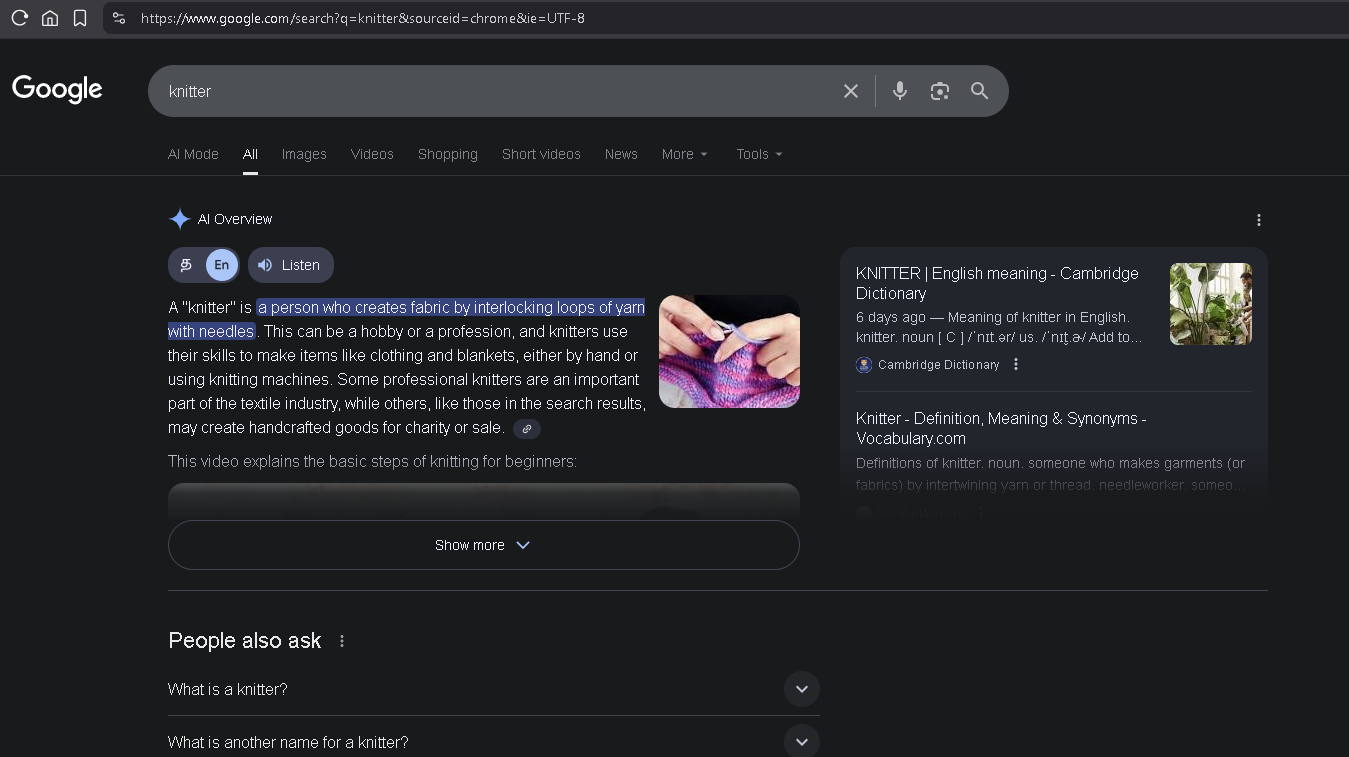Switch to the Images tab

tap(304, 154)
